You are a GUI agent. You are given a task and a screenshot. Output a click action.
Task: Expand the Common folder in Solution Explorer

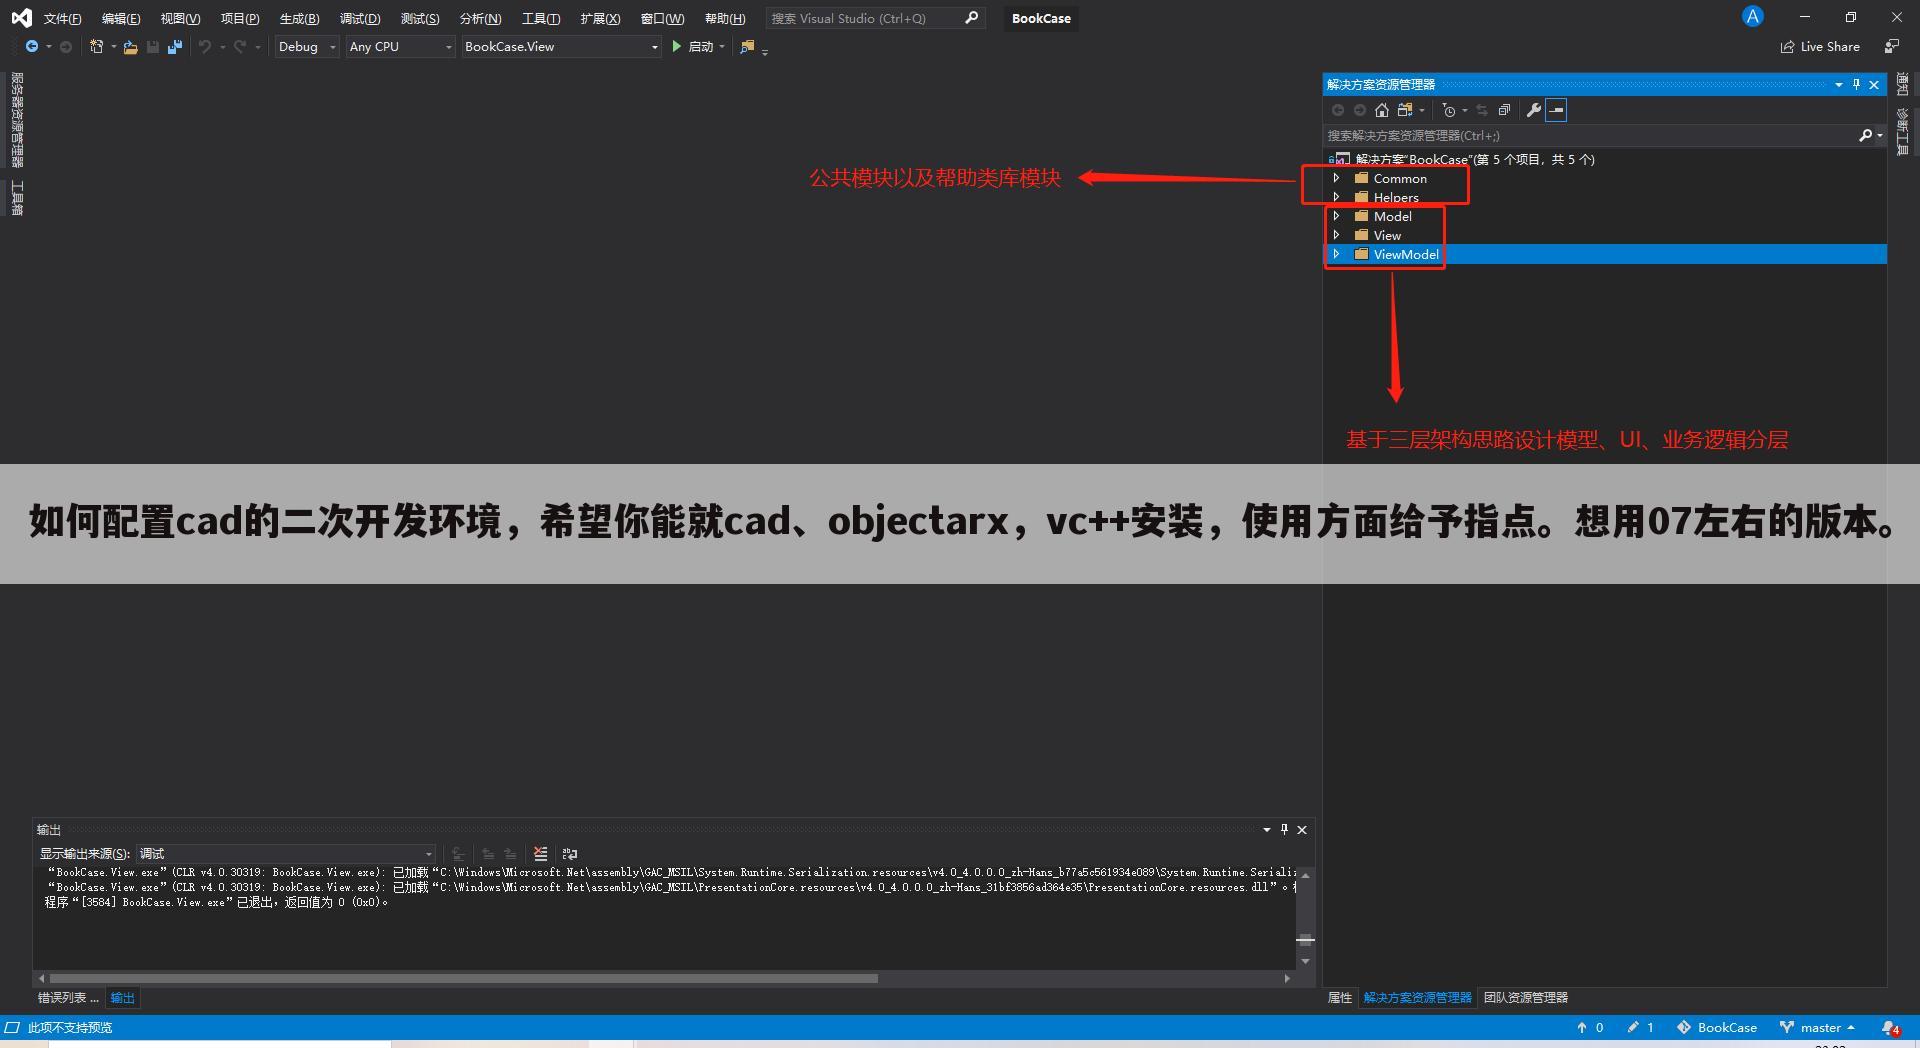[x=1336, y=178]
